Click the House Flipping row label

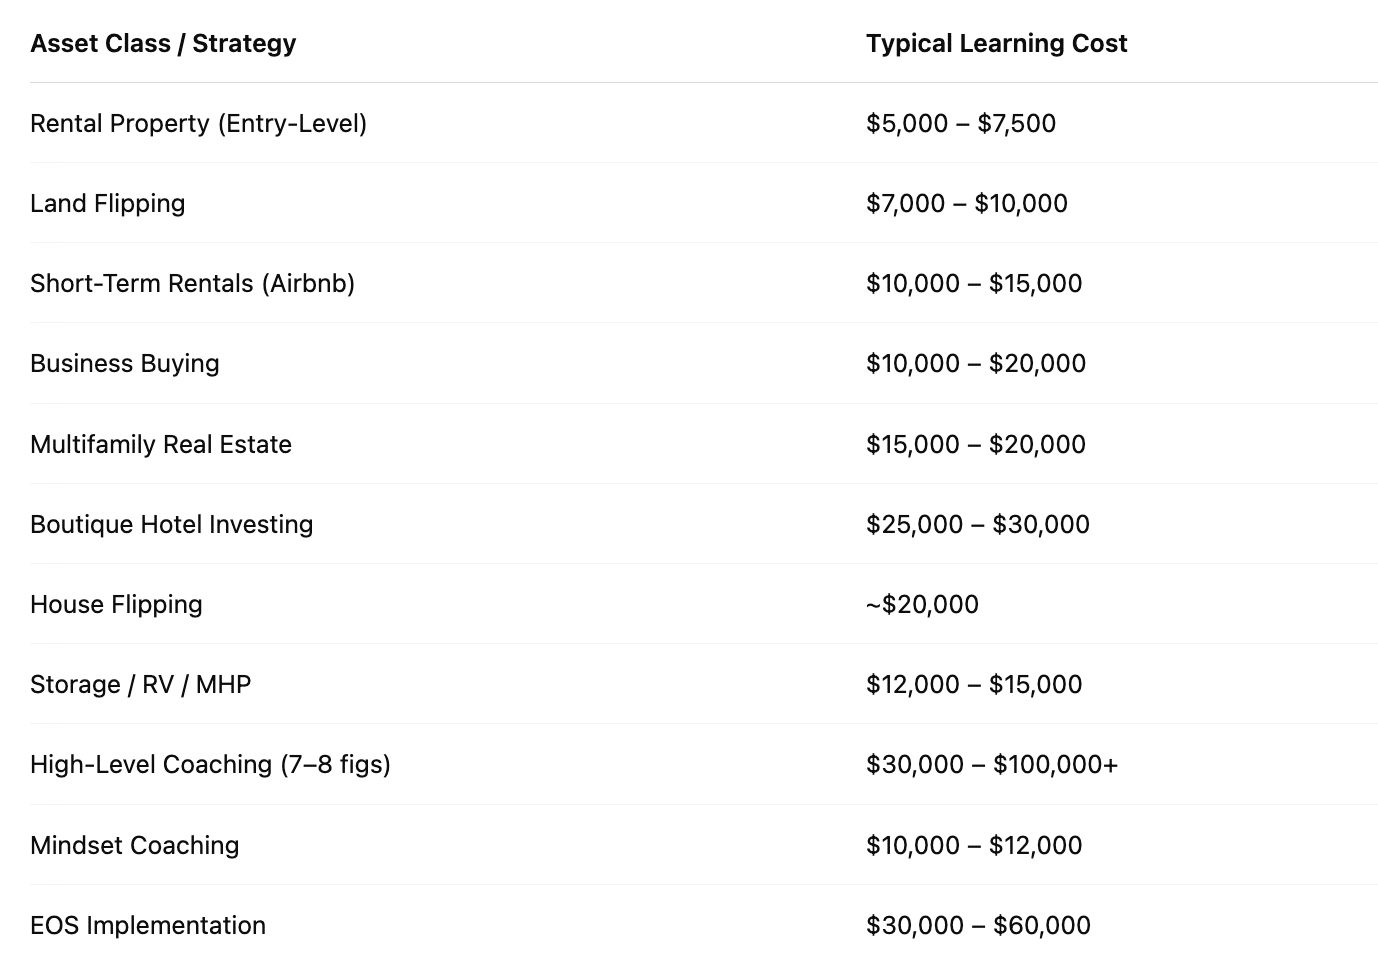pos(116,604)
